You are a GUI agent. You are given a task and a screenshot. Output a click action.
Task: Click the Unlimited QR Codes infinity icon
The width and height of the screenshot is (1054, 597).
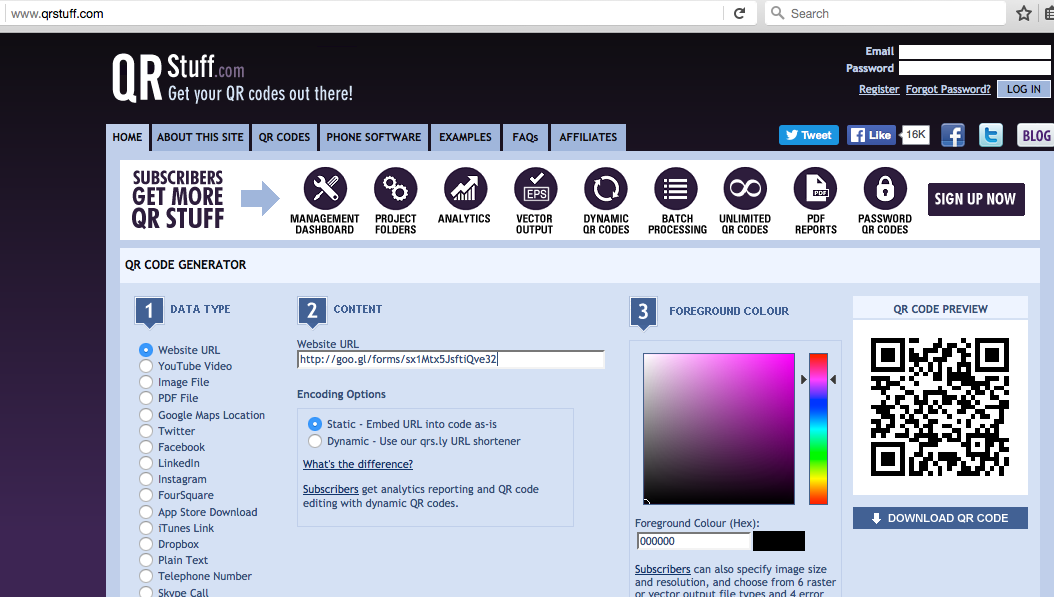[745, 189]
